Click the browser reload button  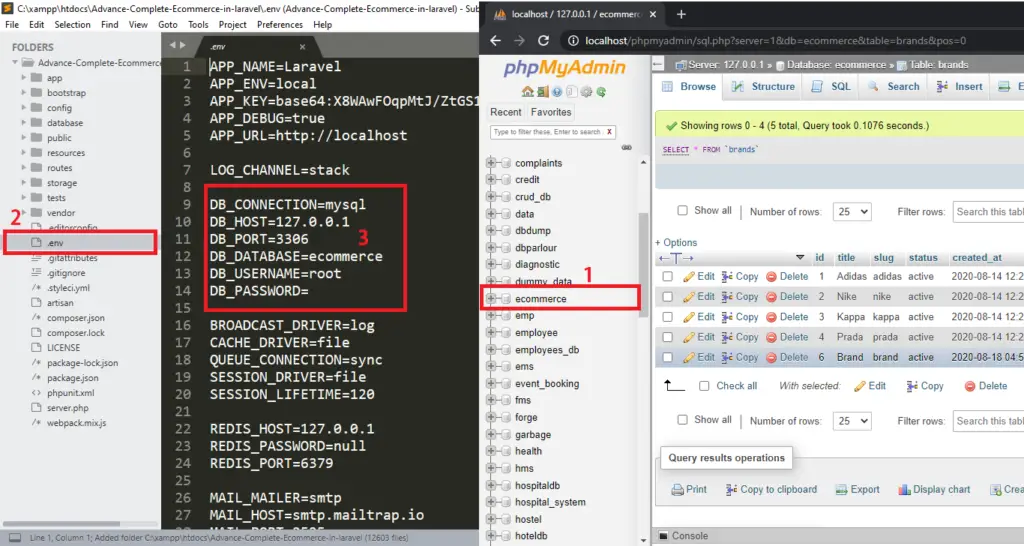[543, 41]
